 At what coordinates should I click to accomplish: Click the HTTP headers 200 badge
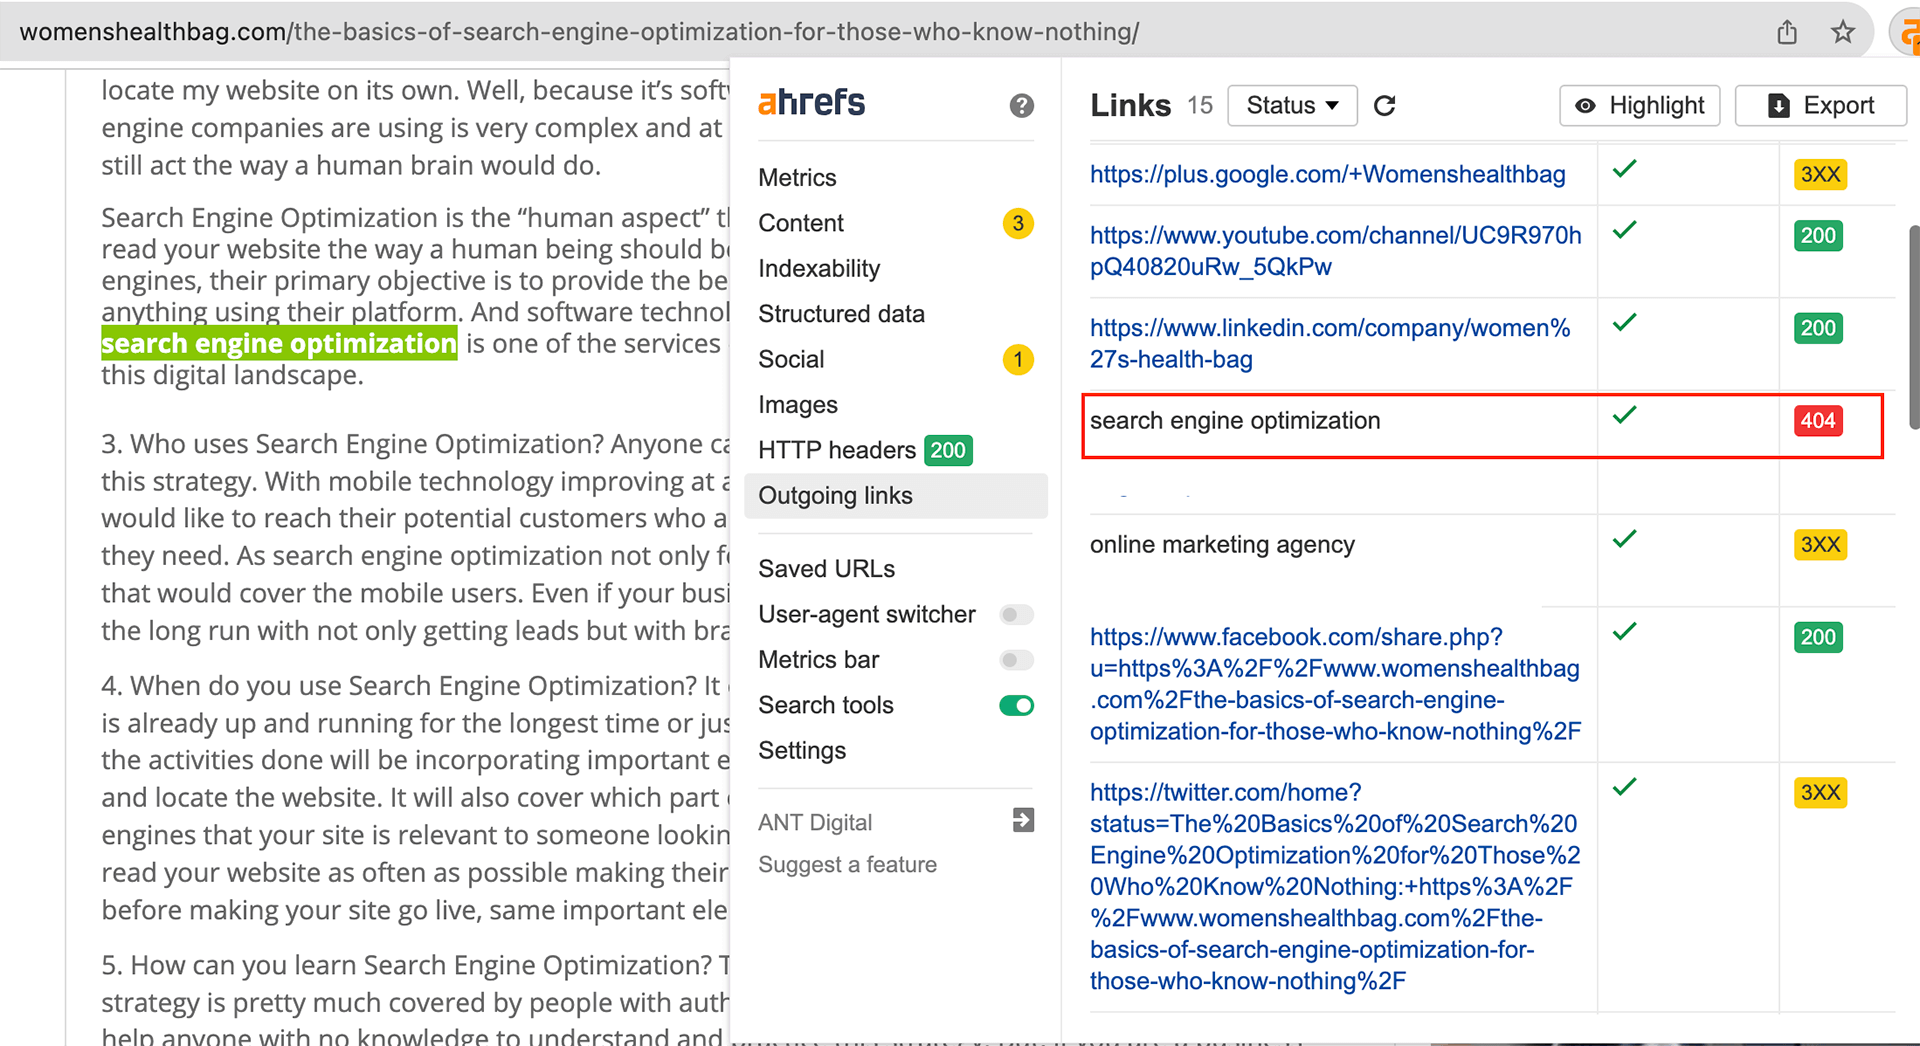point(948,450)
